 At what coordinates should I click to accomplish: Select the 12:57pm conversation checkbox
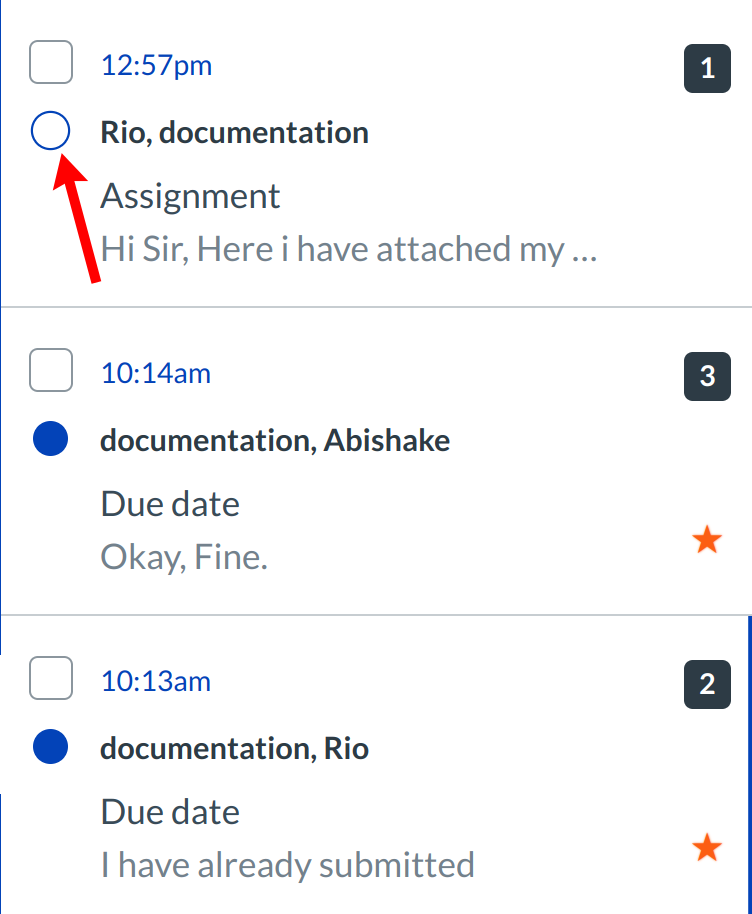51,63
